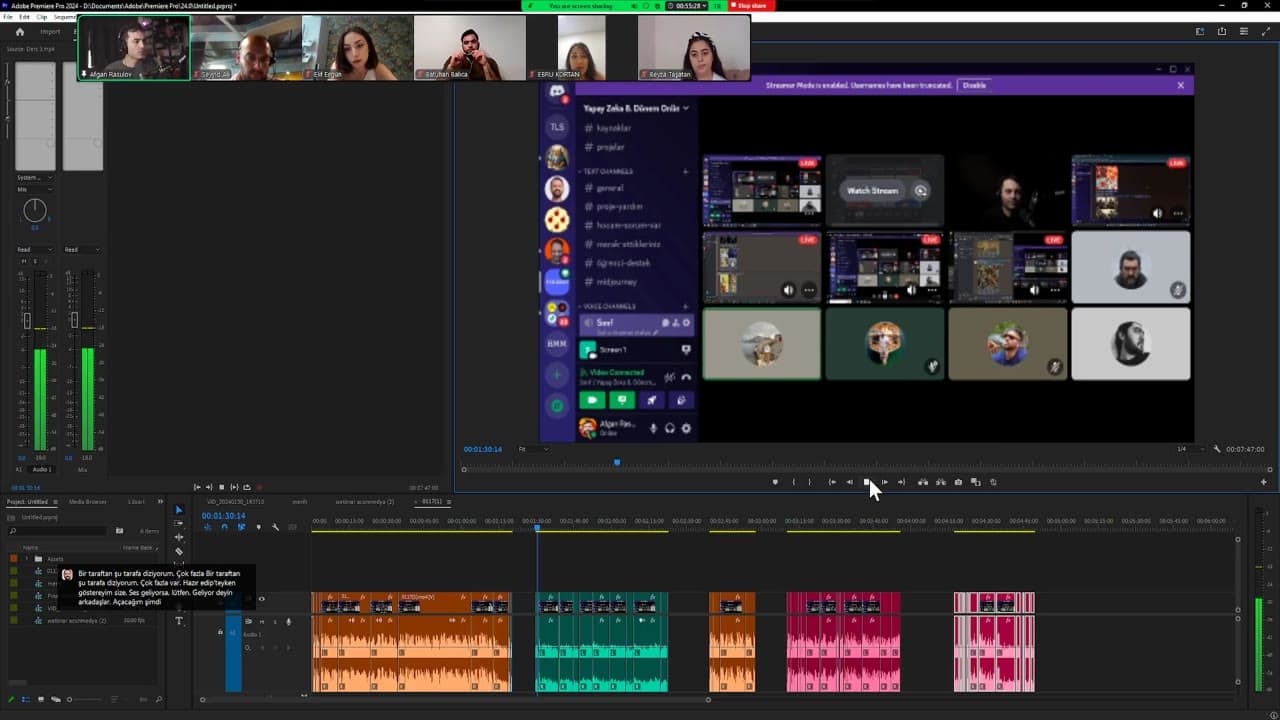Viewport: 1280px width, 720px height.
Task: Toggle Discord camera button
Action: [x=593, y=400]
